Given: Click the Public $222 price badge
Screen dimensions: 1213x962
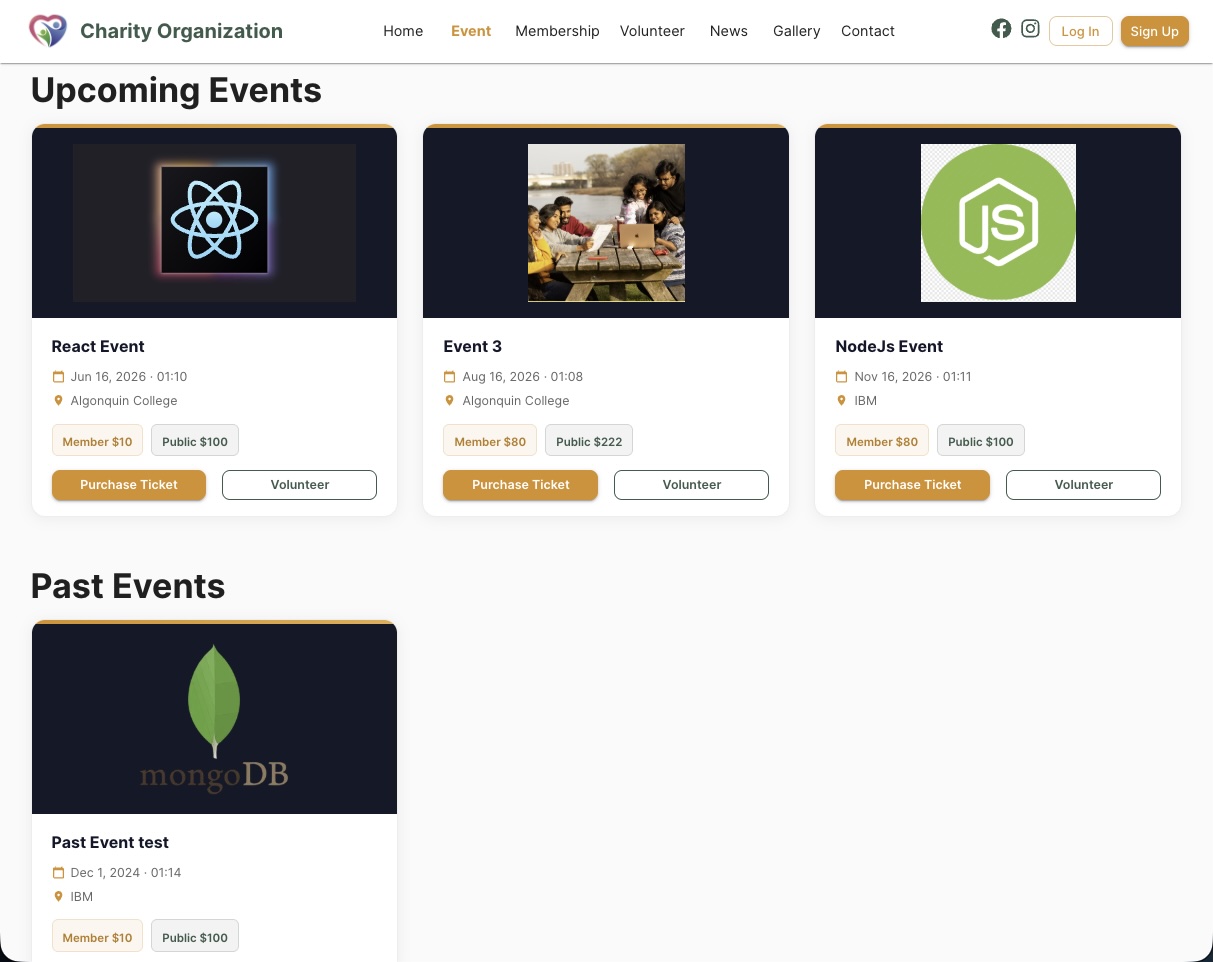Looking at the screenshot, I should 589,441.
